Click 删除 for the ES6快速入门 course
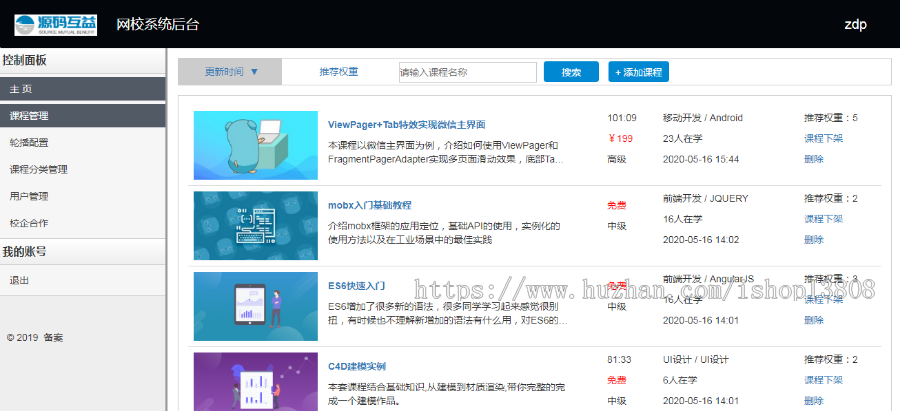The width and height of the screenshot is (900, 411). (x=813, y=320)
